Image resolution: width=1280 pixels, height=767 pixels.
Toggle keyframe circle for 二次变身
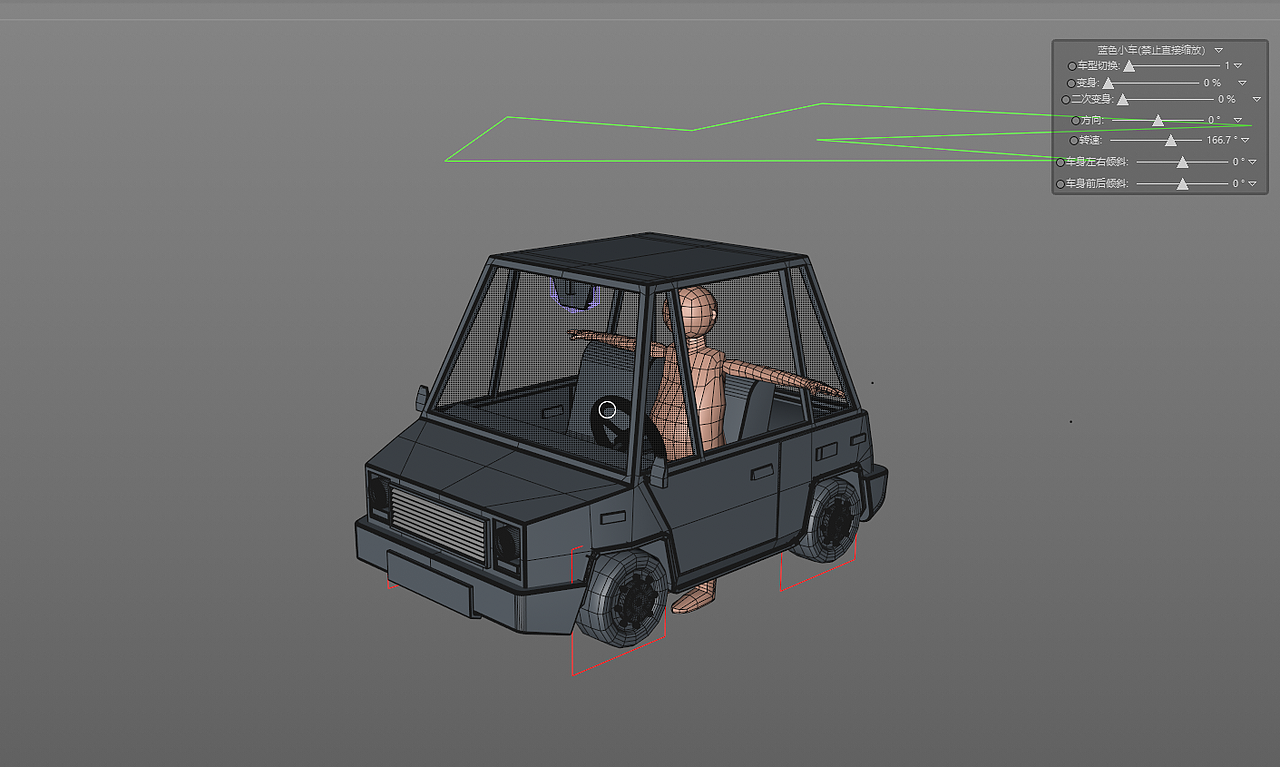click(1066, 100)
